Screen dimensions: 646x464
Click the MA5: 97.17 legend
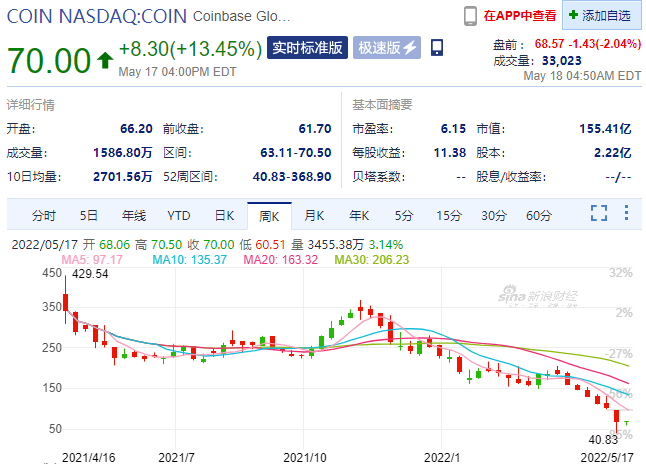[92, 260]
